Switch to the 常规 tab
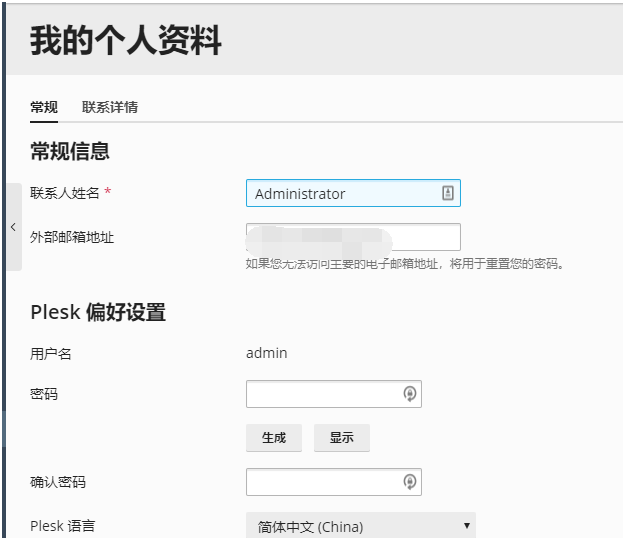The image size is (625, 540). 44,107
